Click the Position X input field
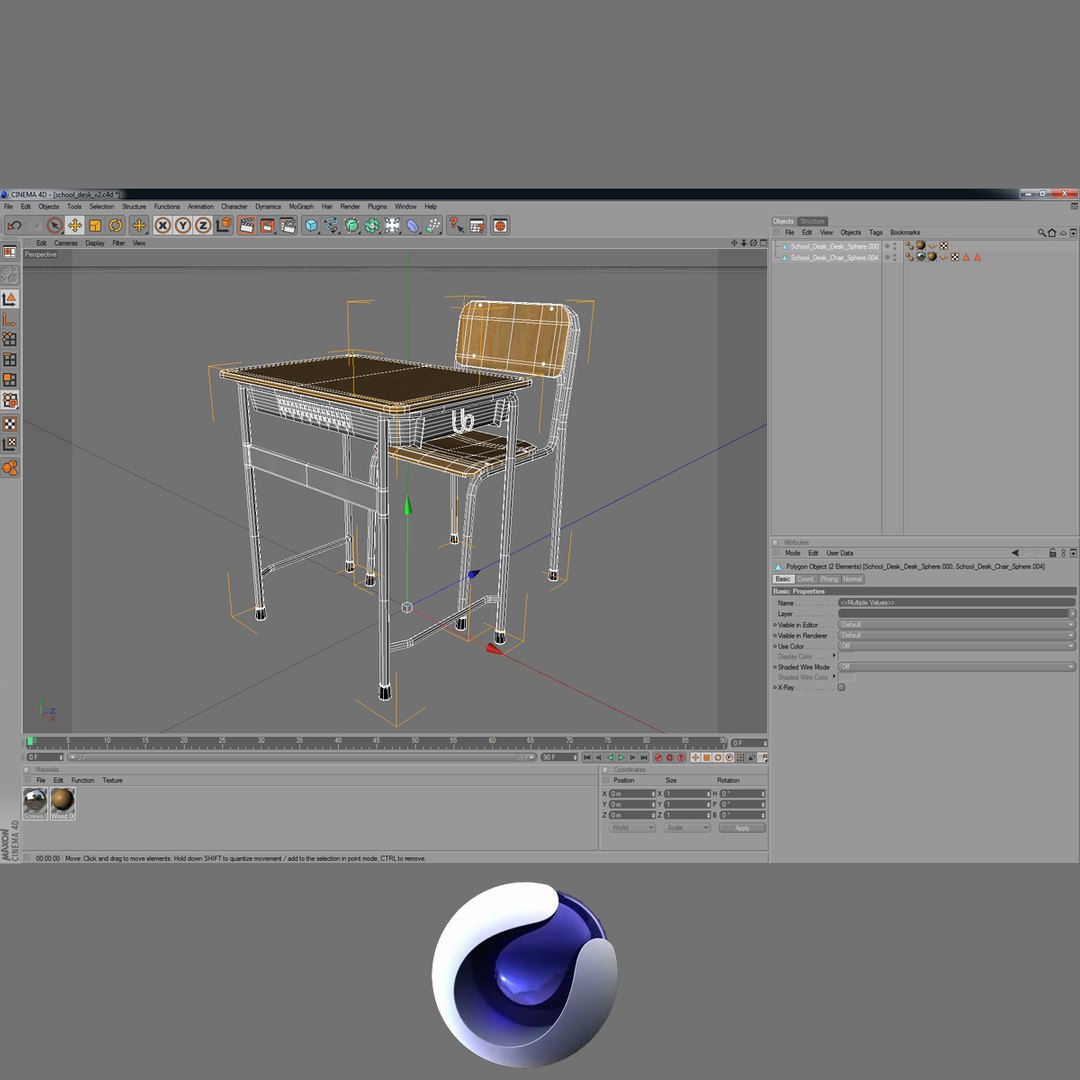Viewport: 1080px width, 1080px height. [x=632, y=794]
